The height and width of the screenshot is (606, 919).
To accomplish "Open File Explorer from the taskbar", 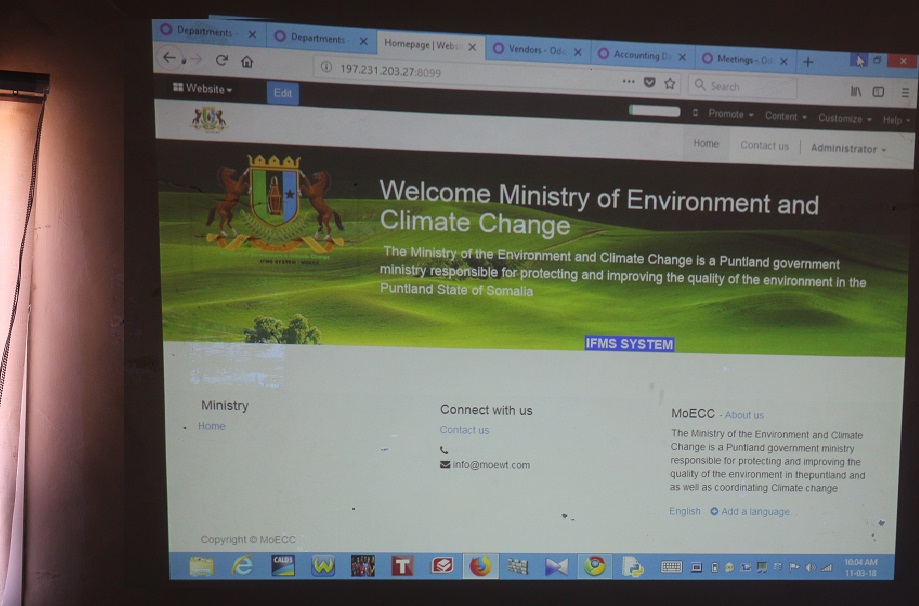I will tap(201, 566).
